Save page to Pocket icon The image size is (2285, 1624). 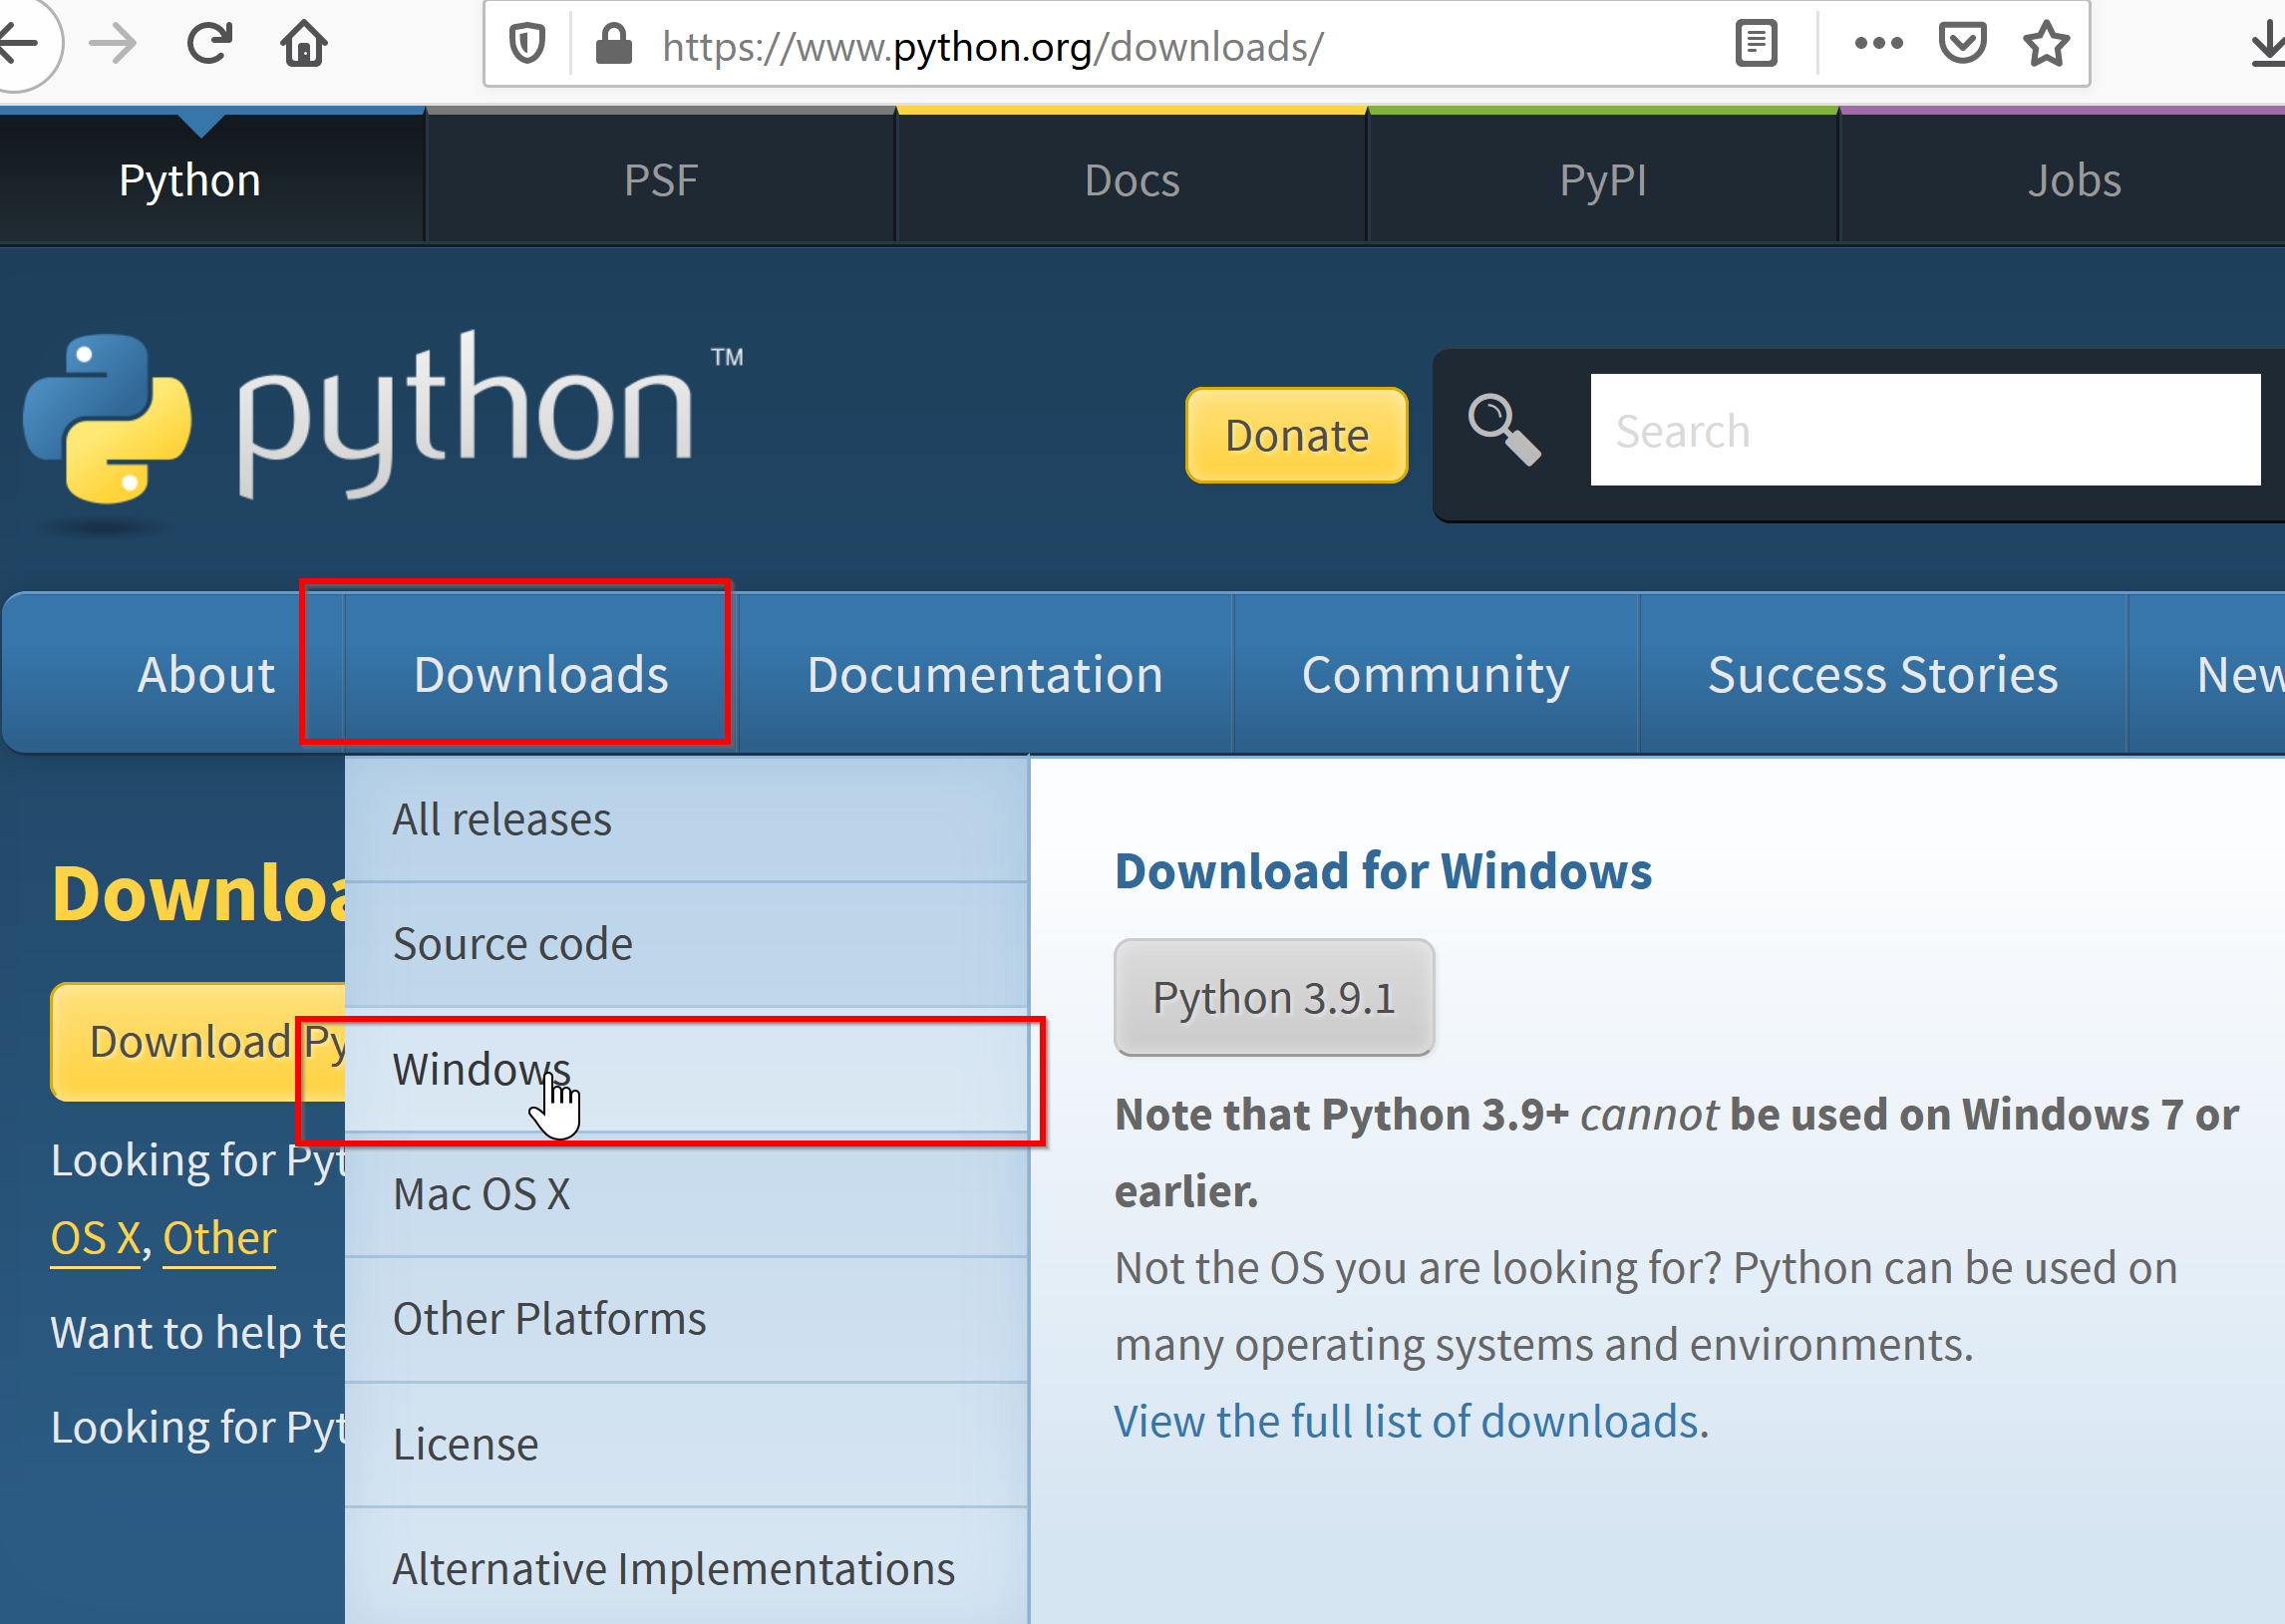coord(1962,44)
